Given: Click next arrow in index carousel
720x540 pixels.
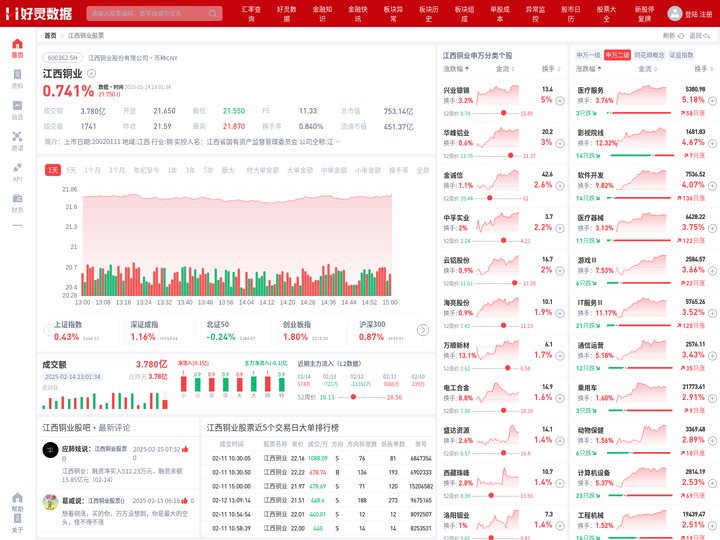Looking at the screenshot, I should [422, 330].
